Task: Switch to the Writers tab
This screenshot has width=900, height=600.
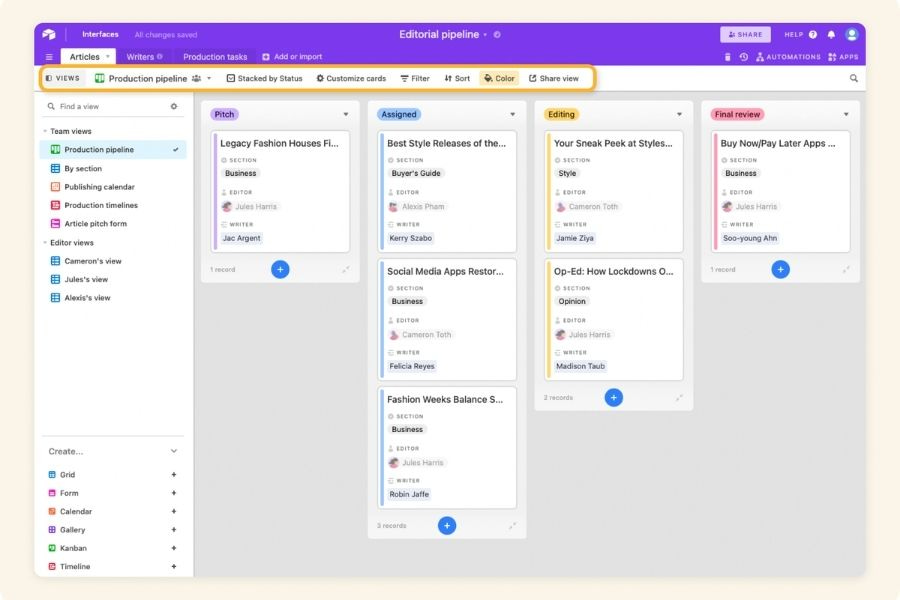Action: pos(143,57)
